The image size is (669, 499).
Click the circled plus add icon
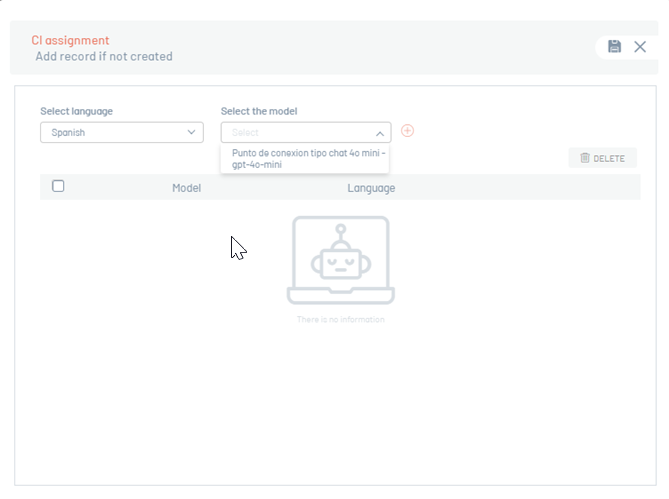tap(407, 131)
